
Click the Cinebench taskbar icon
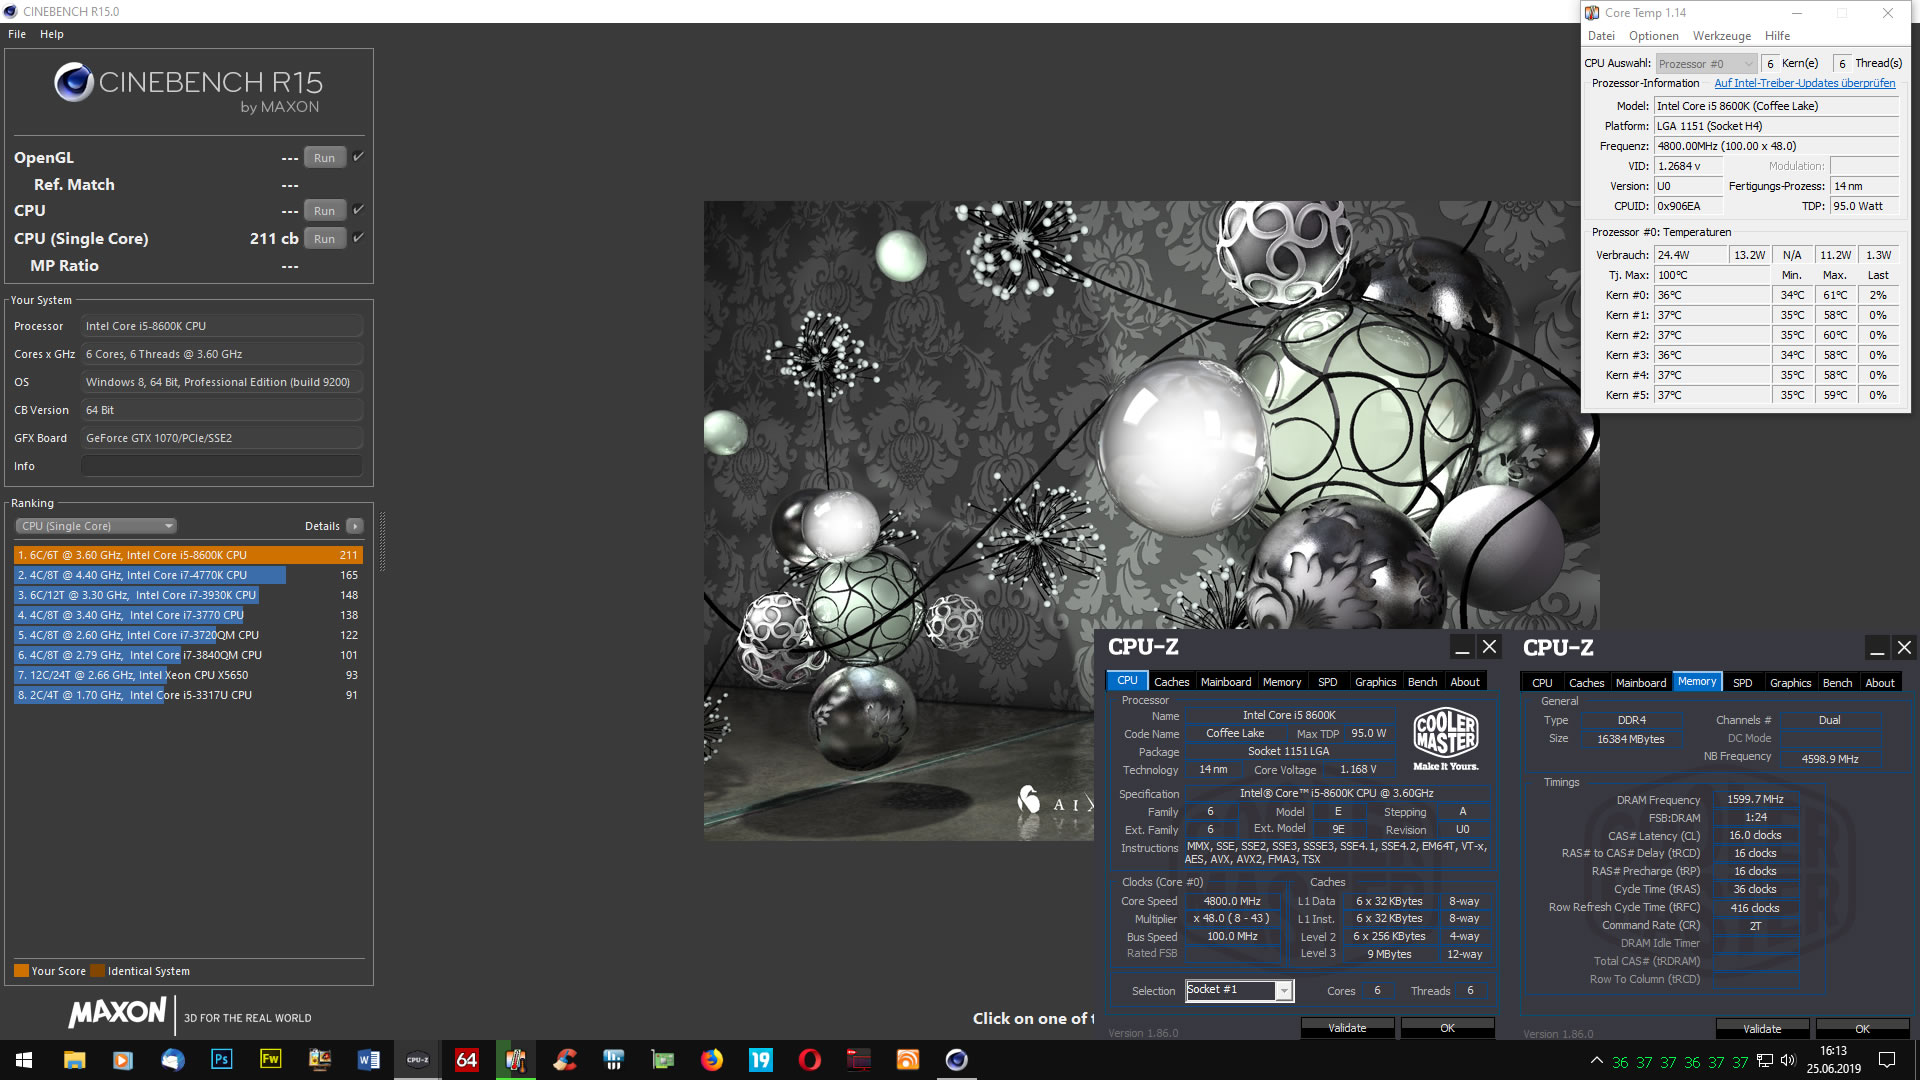click(957, 1060)
